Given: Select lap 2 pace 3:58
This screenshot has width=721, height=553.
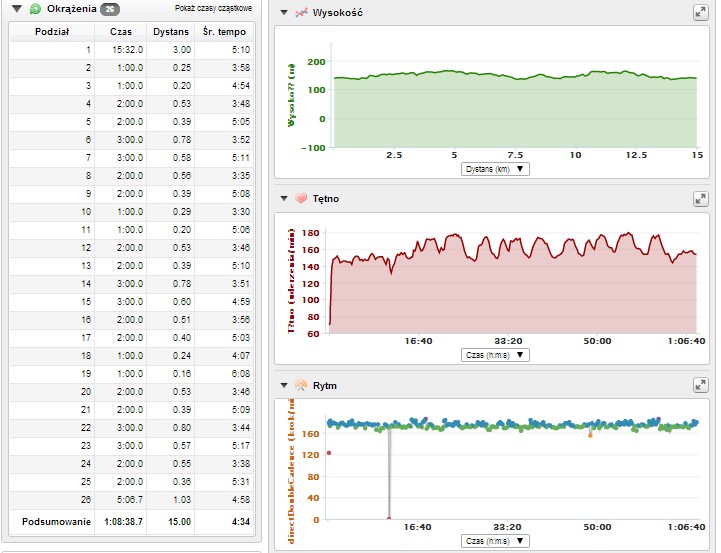Looking at the screenshot, I should click(x=241, y=68).
